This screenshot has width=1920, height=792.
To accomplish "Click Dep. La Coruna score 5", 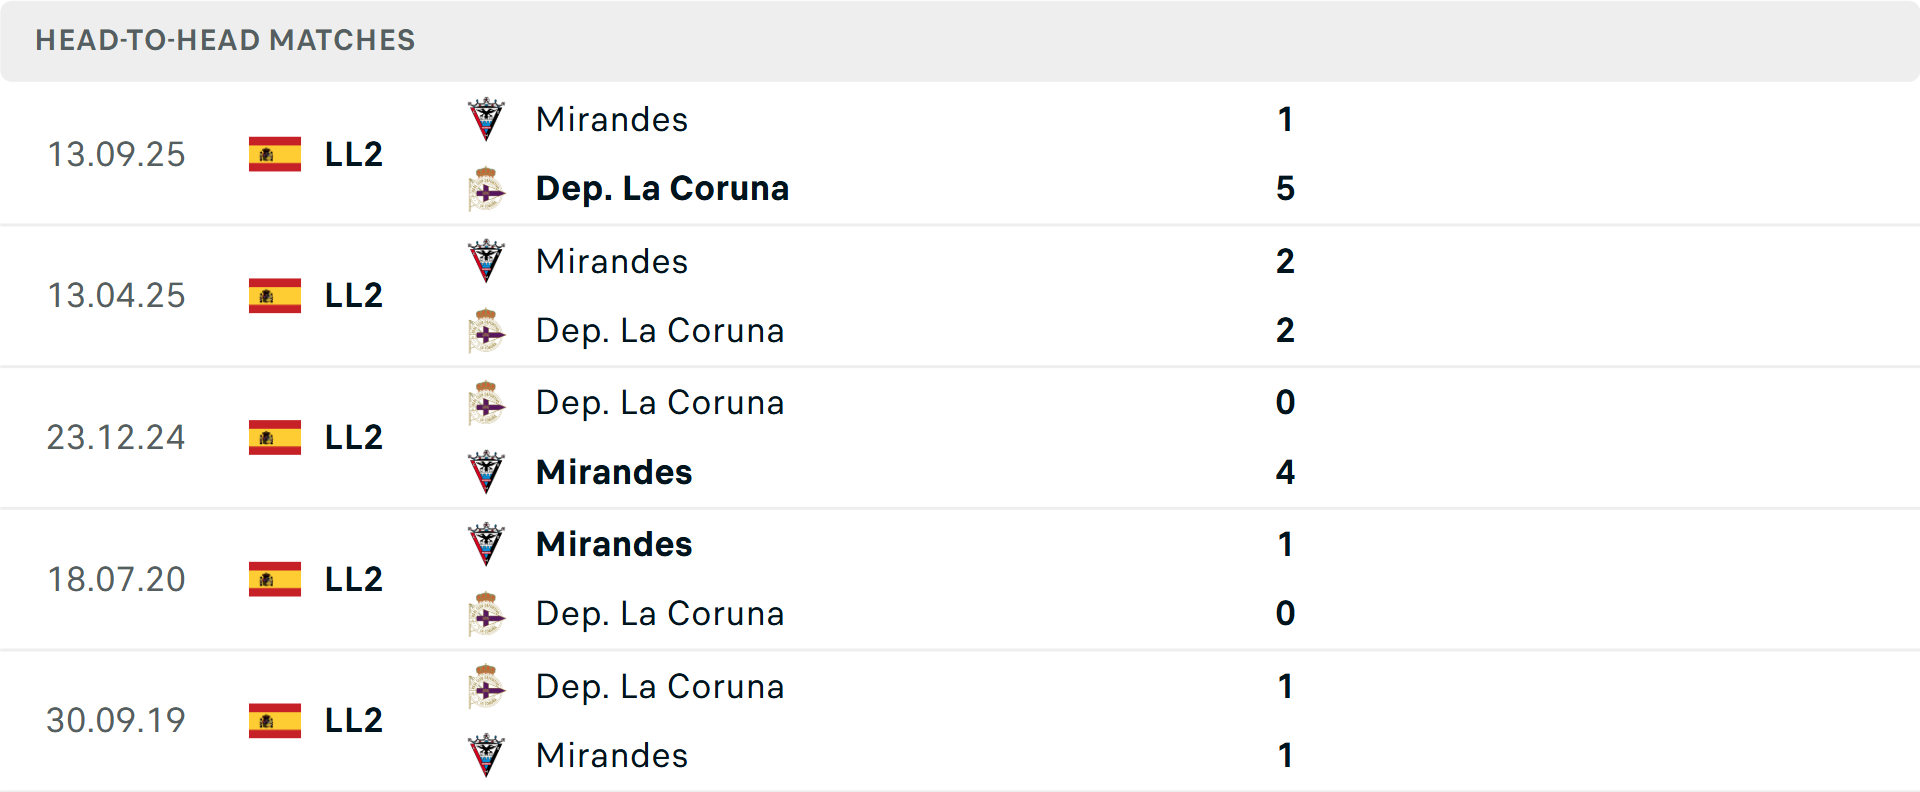I will tap(1285, 189).
